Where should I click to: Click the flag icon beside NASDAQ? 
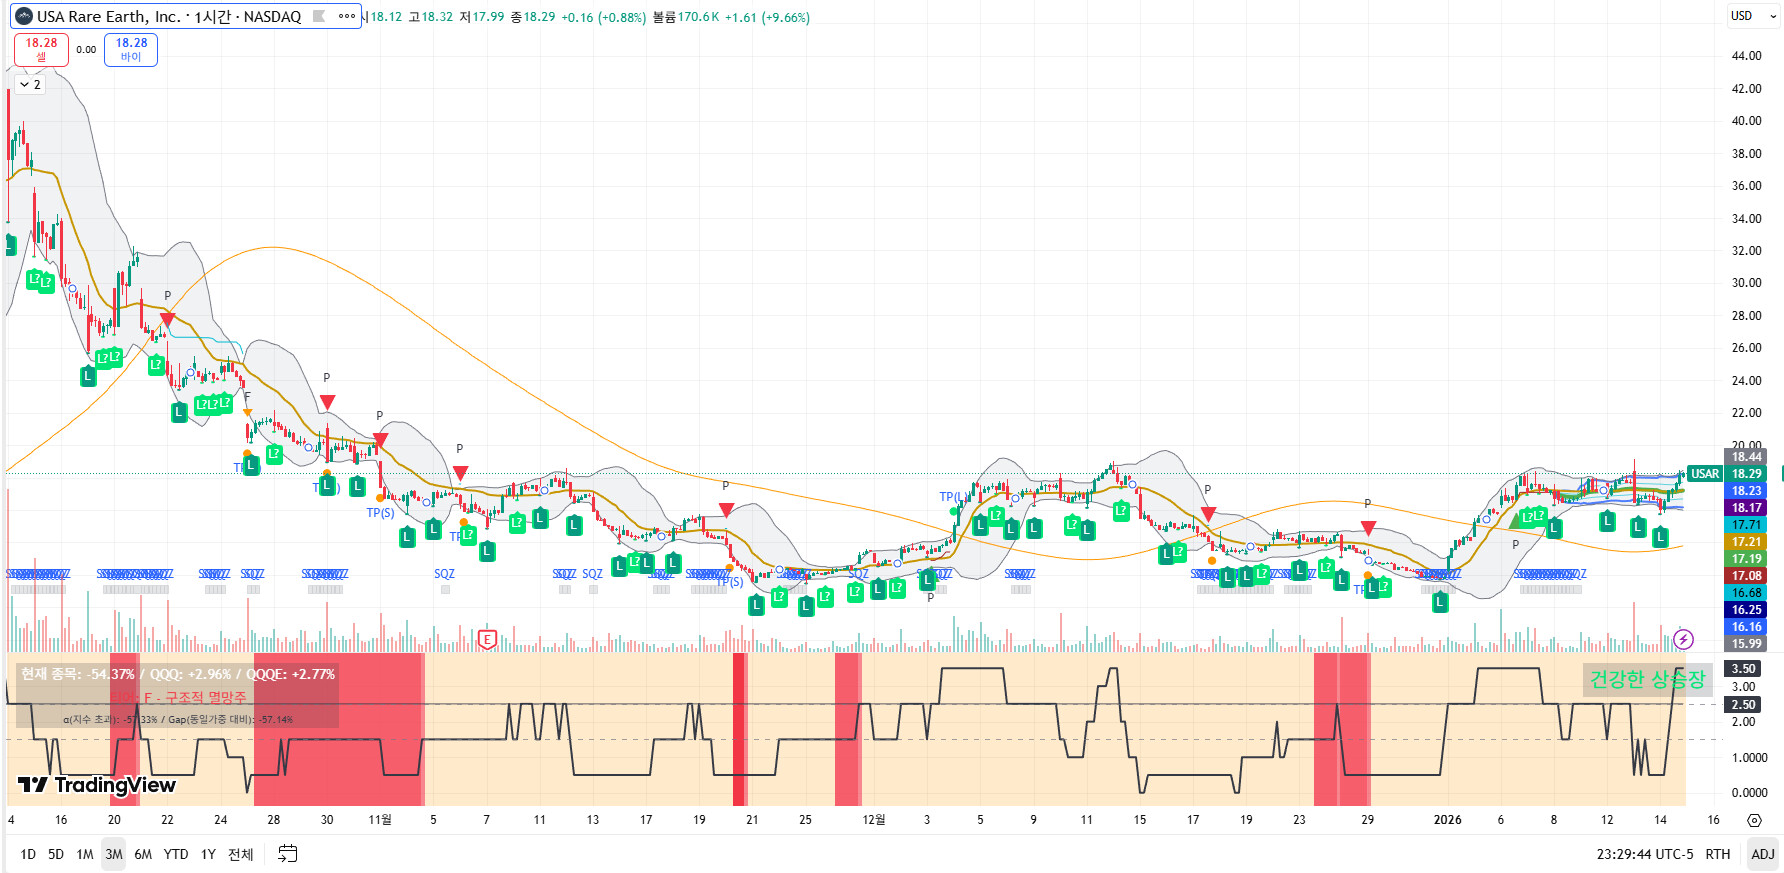319,16
